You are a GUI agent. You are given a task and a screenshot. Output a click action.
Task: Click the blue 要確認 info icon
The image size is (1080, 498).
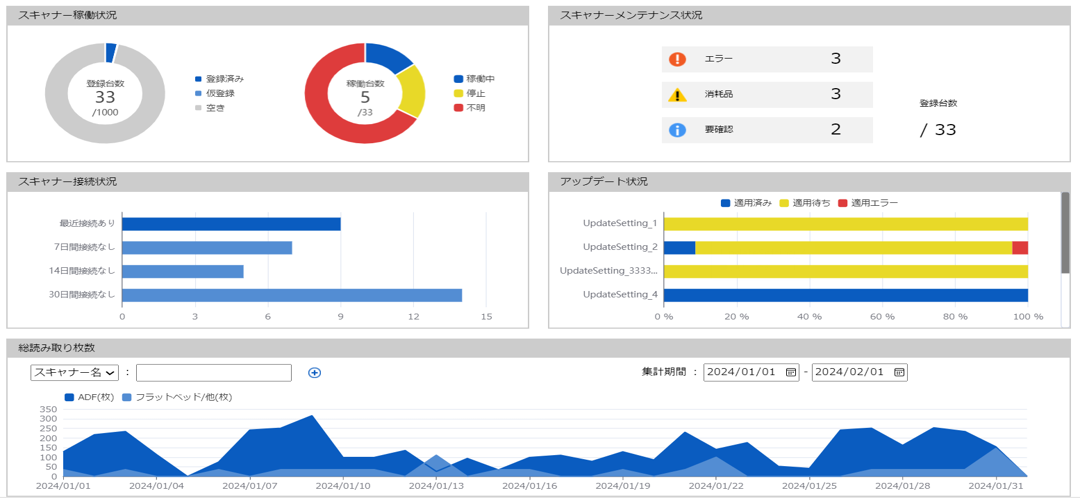(x=678, y=130)
